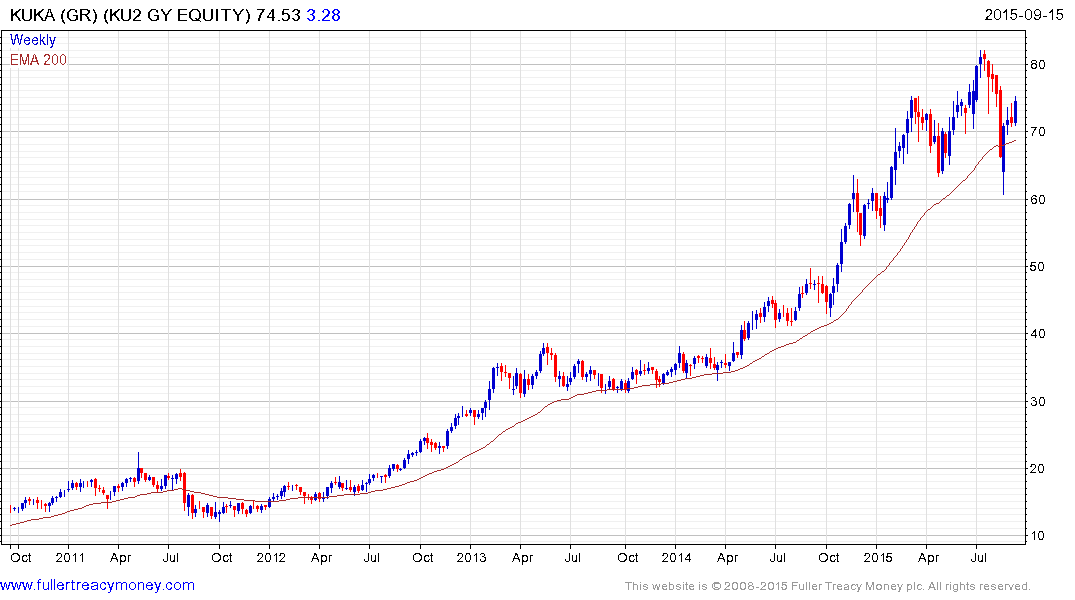Click the last price value 74.53
Image resolution: width=1075 pixels, height=600 pixels.
point(278,15)
